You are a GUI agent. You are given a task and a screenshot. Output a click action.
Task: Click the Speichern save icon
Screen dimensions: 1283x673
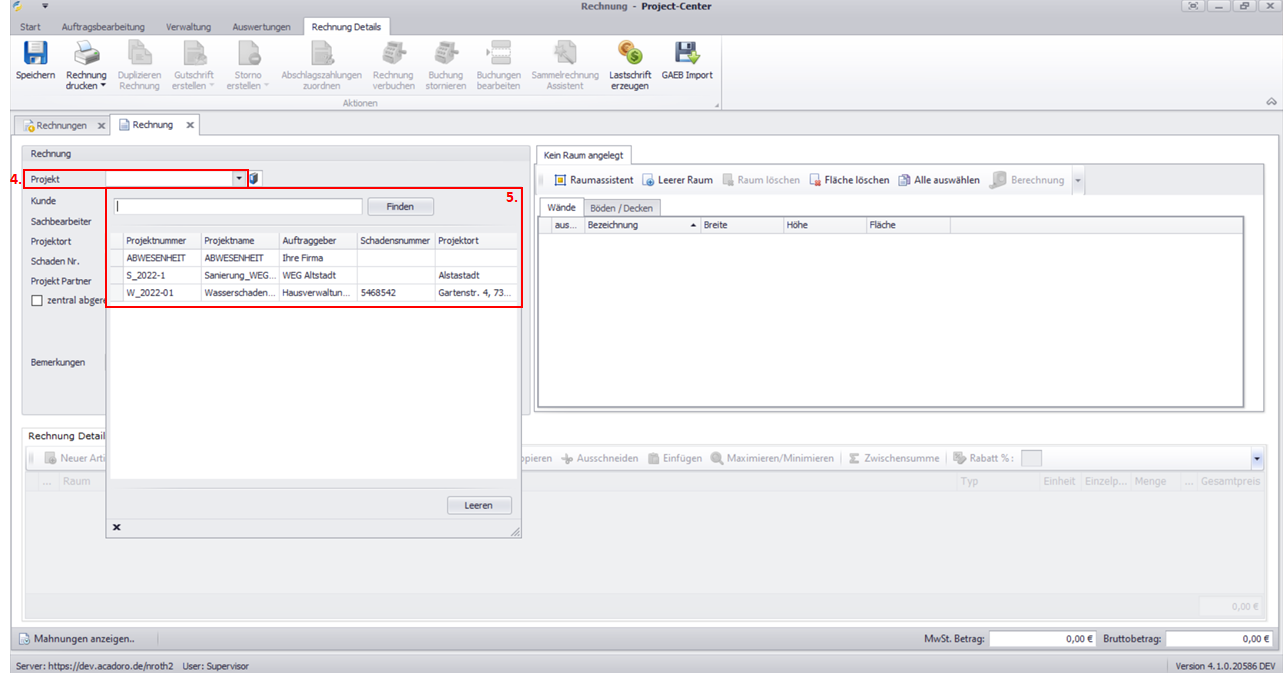[x=35, y=55]
